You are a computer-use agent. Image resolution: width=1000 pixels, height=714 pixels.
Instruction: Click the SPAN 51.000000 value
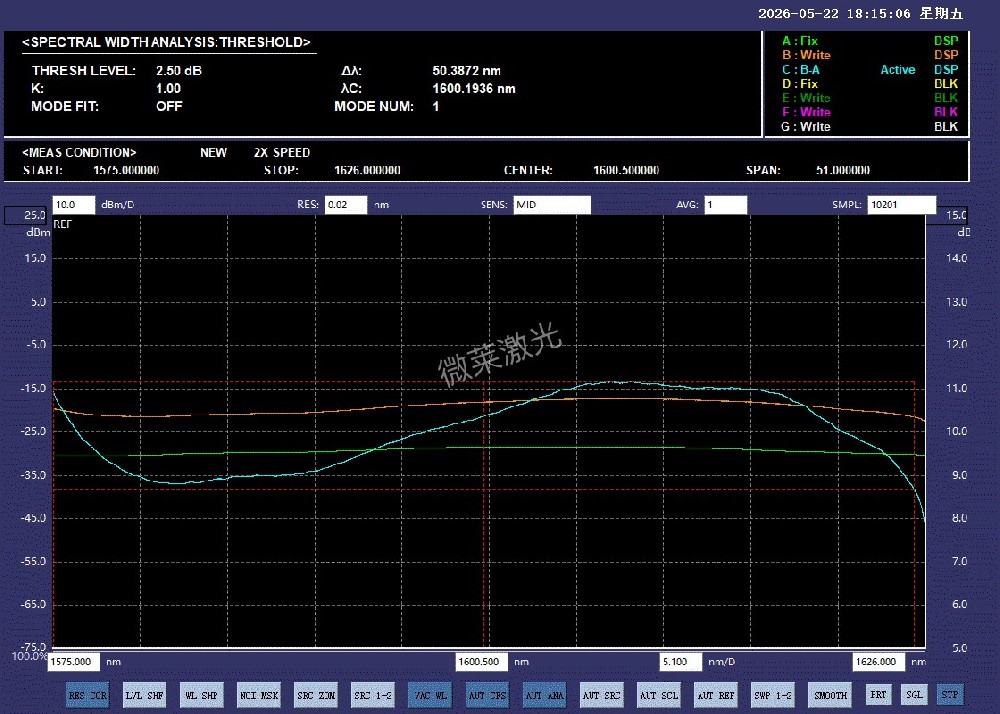click(843, 170)
